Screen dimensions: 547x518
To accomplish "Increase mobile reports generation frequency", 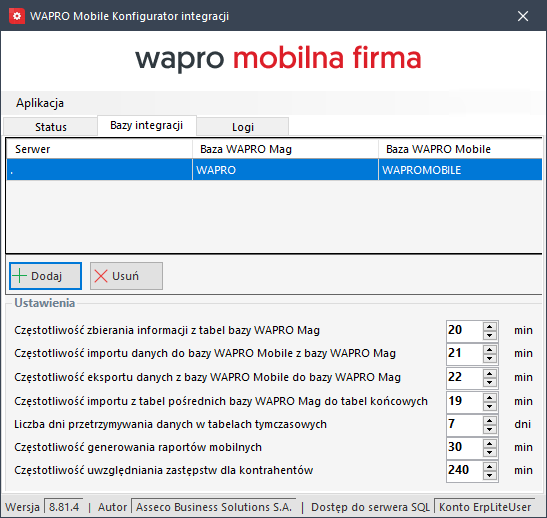I will tap(490, 444).
